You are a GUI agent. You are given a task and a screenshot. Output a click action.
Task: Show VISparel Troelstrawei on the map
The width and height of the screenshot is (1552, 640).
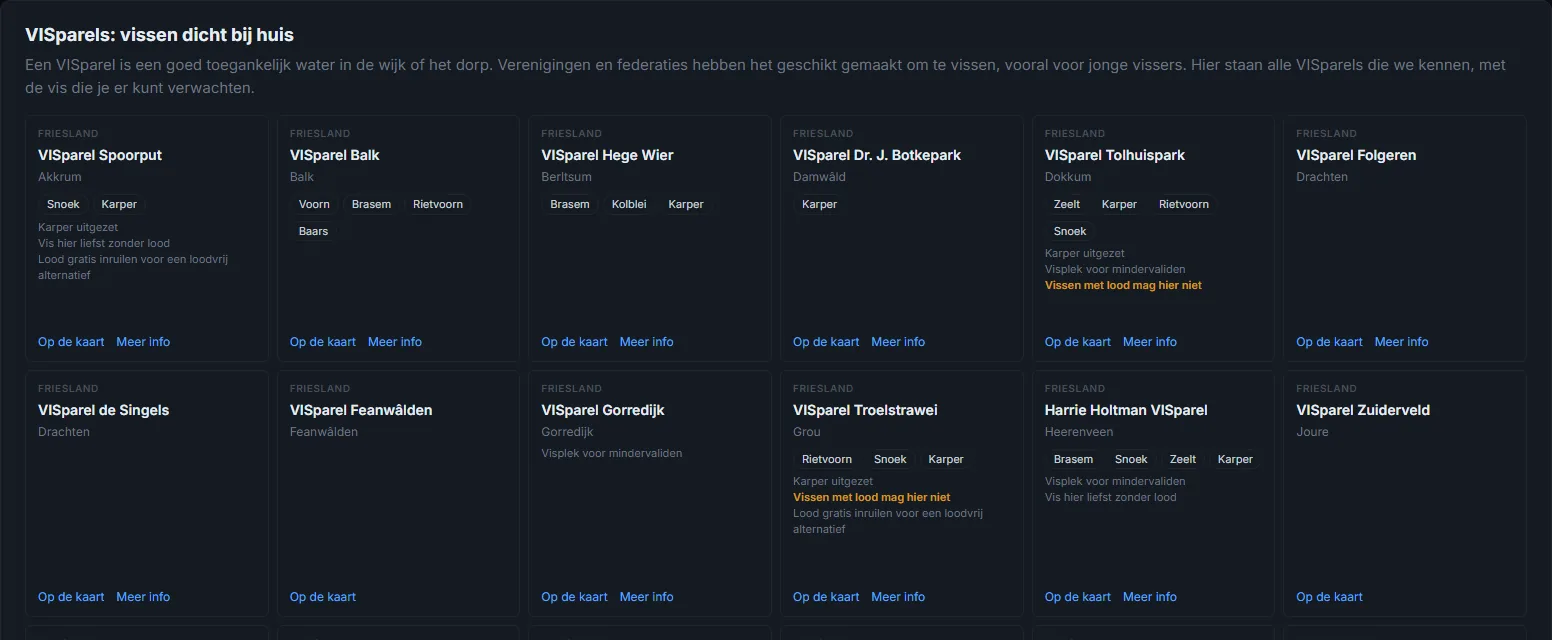826,597
